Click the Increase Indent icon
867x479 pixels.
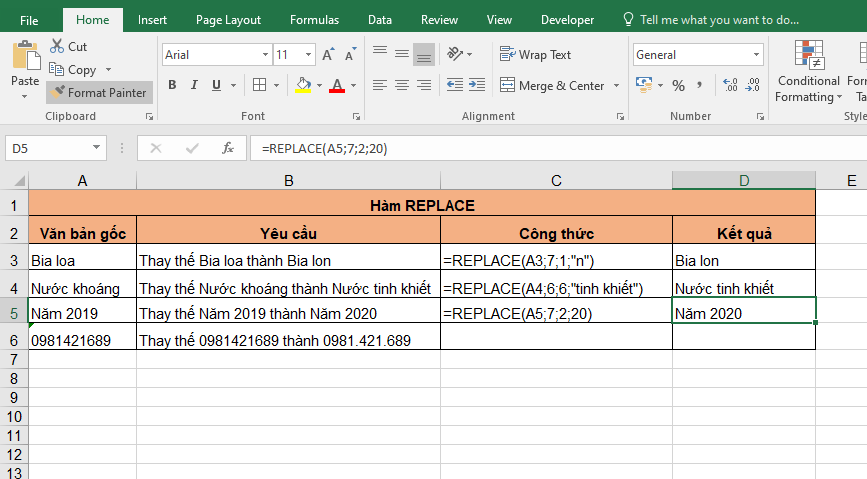479,85
